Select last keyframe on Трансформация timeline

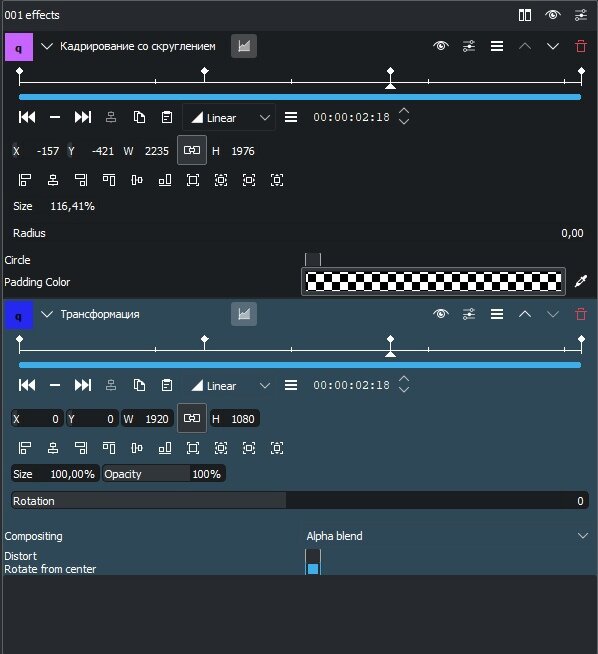pyautogui.click(x=581, y=339)
